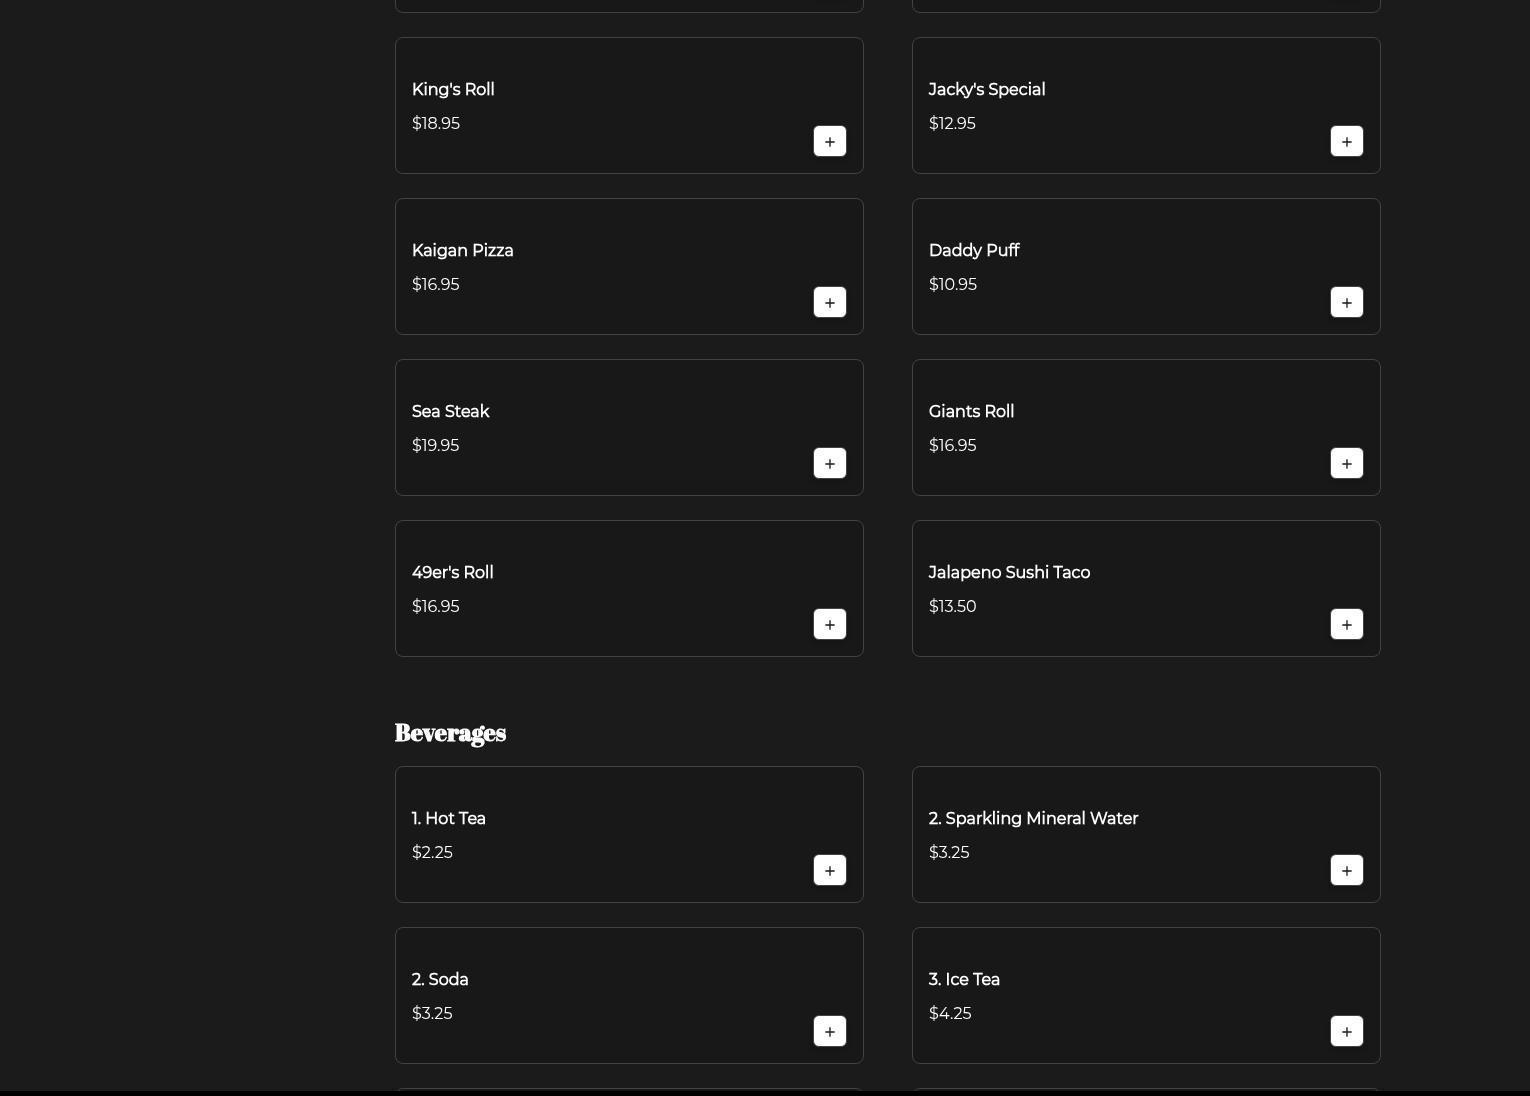Image resolution: width=1530 pixels, height=1096 pixels.
Task: Click the Beverages section heading
Action: click(x=450, y=733)
